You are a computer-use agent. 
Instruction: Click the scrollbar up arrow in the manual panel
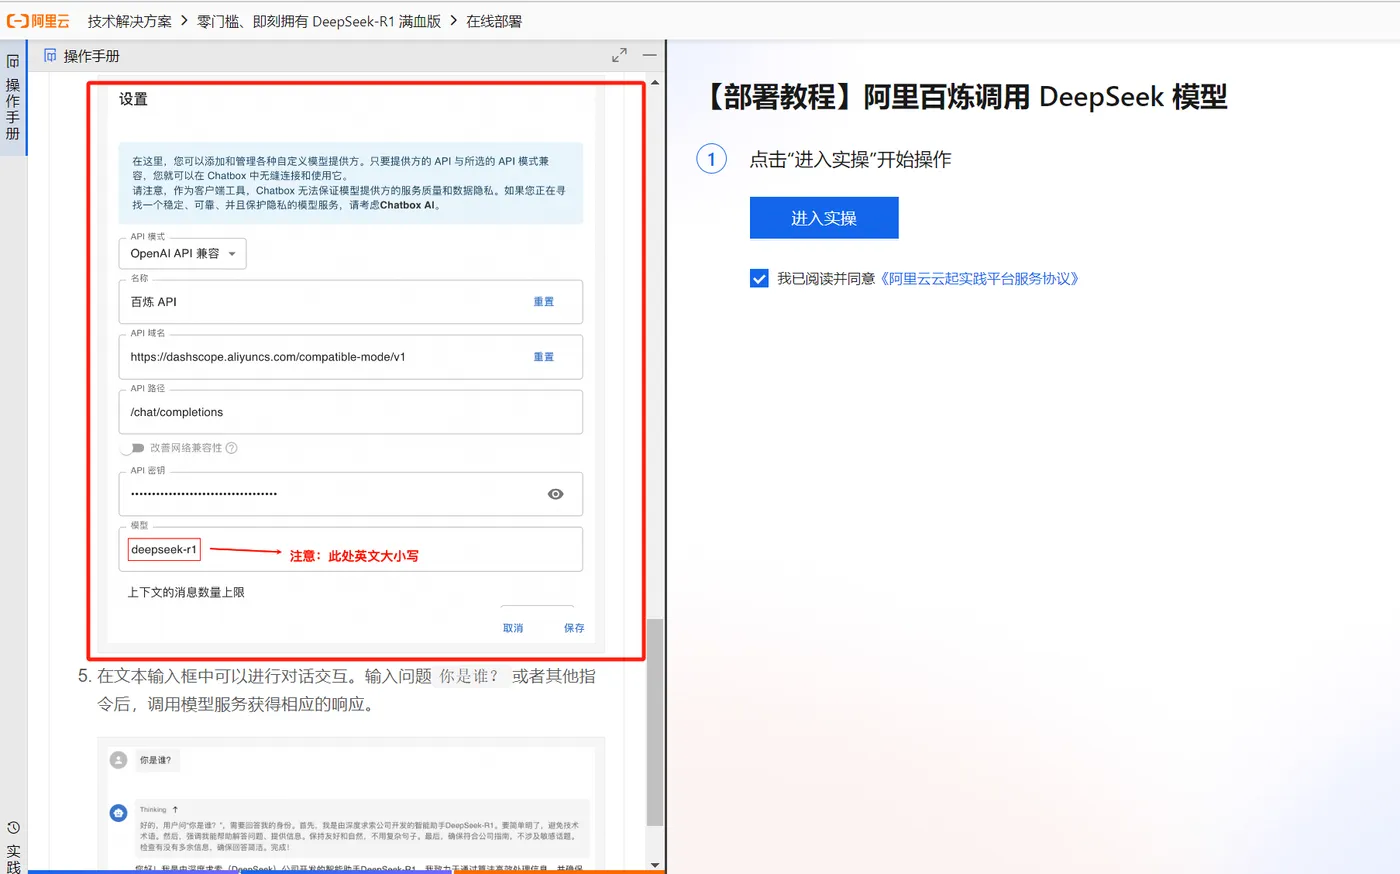655,82
